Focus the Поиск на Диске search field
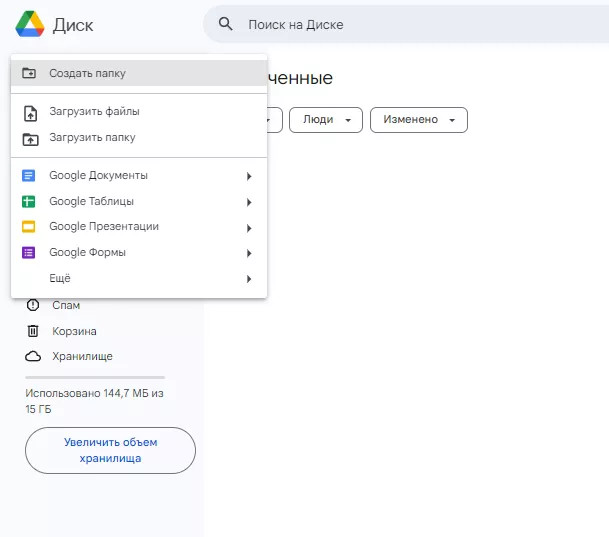This screenshot has width=609, height=537. pos(400,24)
